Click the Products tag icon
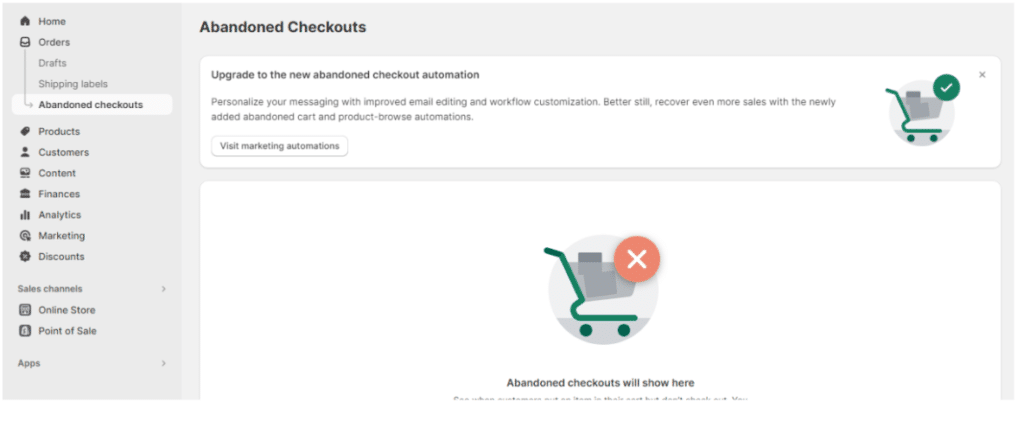 25,131
